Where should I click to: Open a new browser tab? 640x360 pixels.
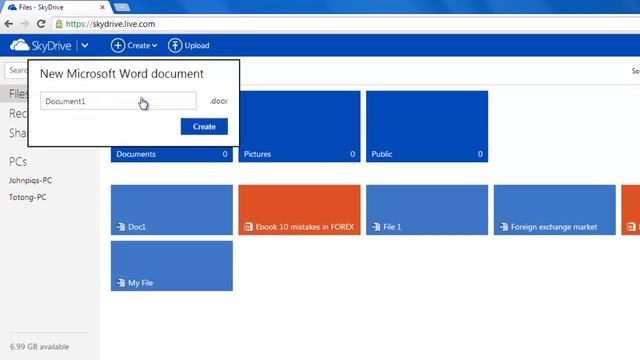click(122, 7)
